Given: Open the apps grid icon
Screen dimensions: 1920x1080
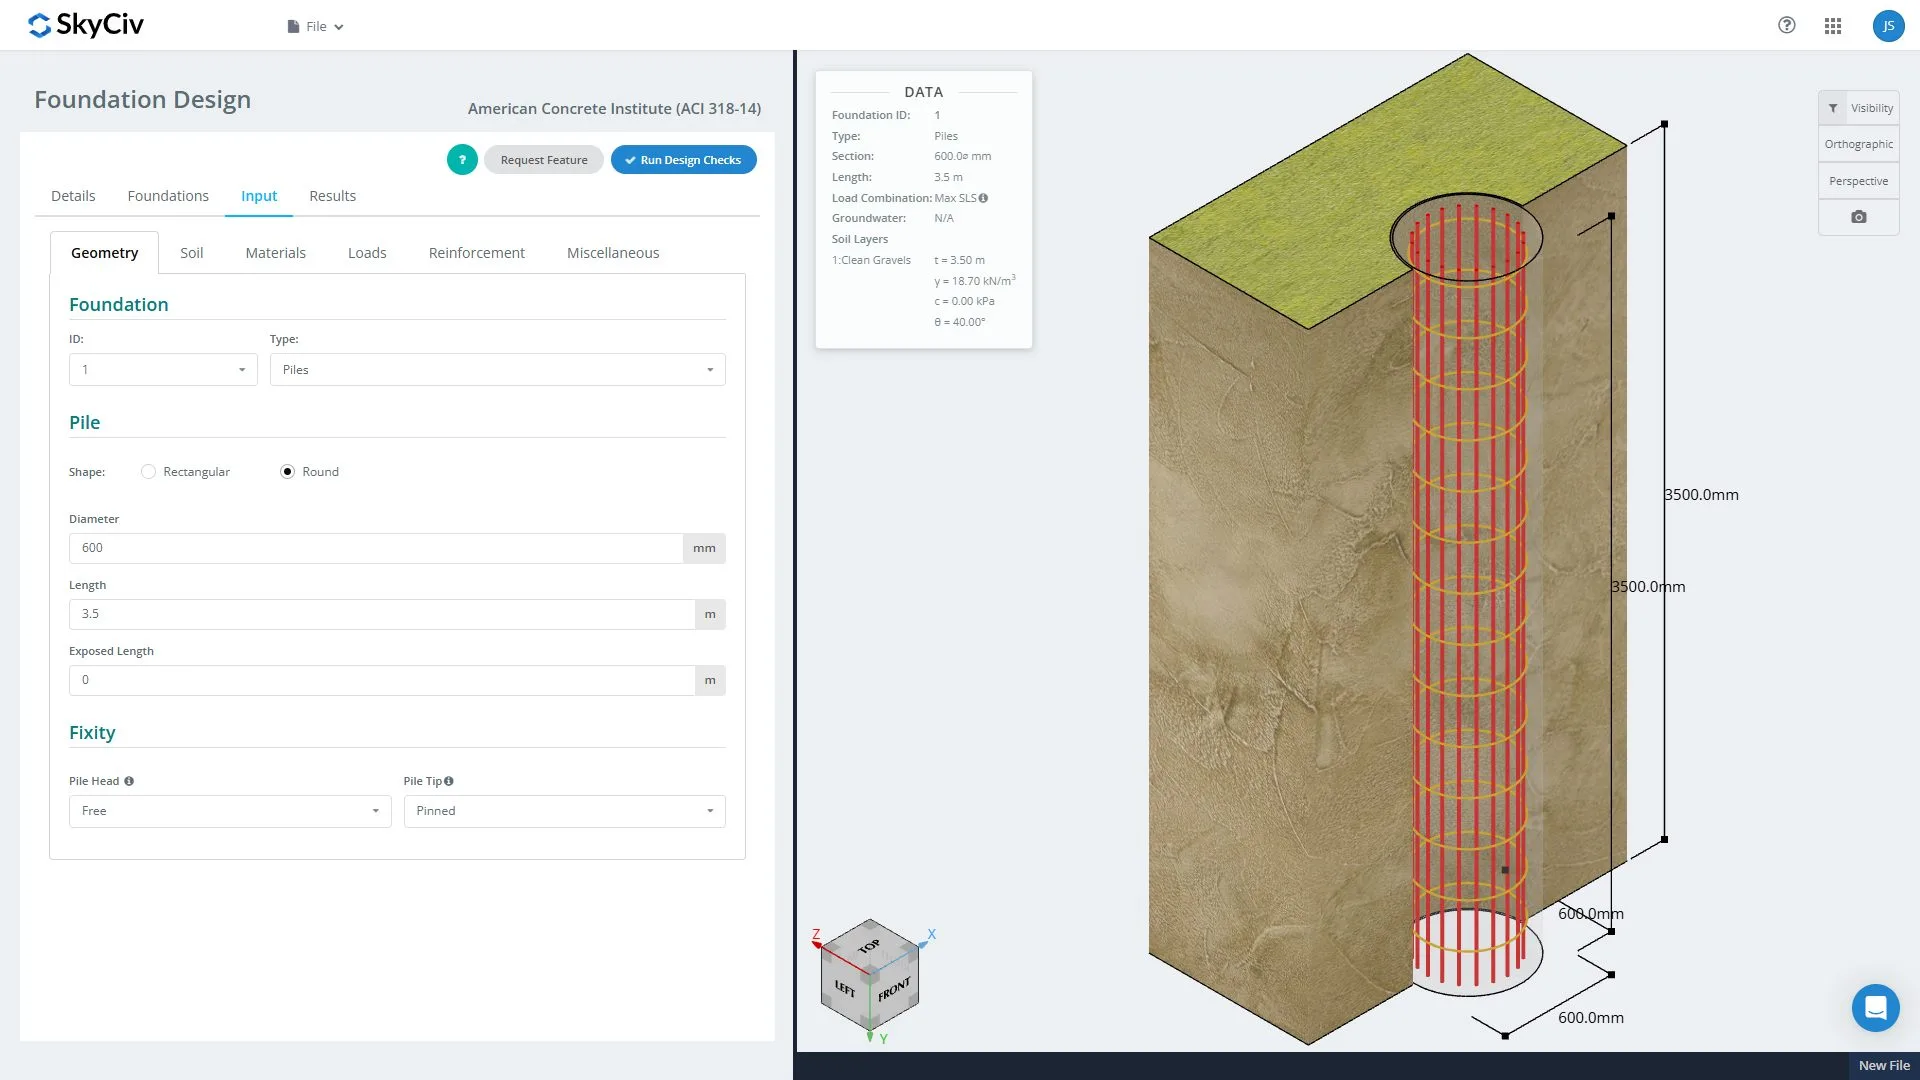Looking at the screenshot, I should coord(1832,26).
